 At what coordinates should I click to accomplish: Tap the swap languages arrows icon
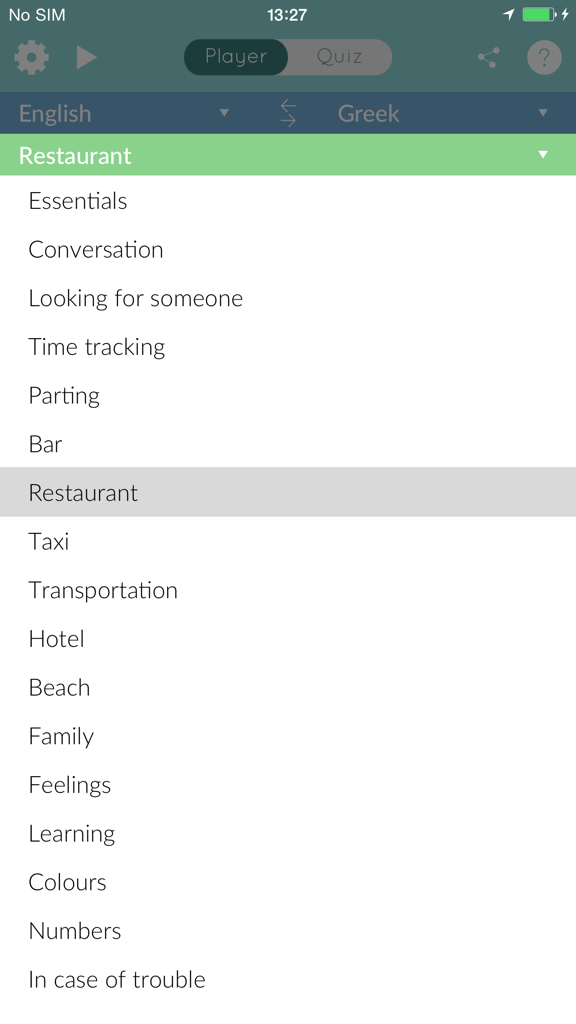pos(288,113)
